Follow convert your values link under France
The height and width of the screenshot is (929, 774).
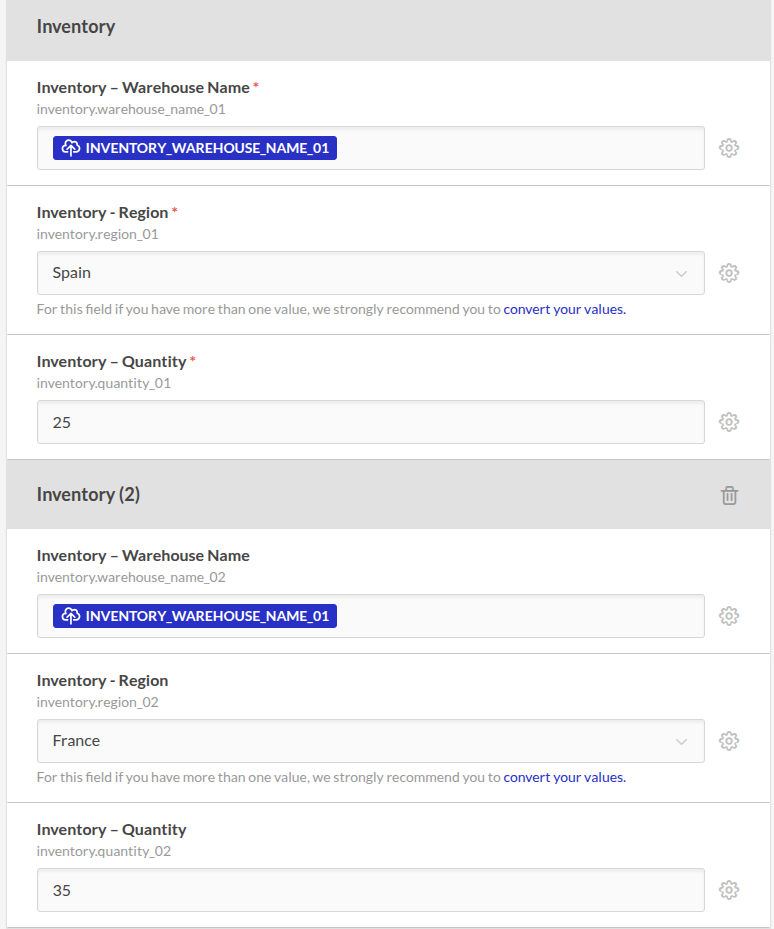point(564,777)
